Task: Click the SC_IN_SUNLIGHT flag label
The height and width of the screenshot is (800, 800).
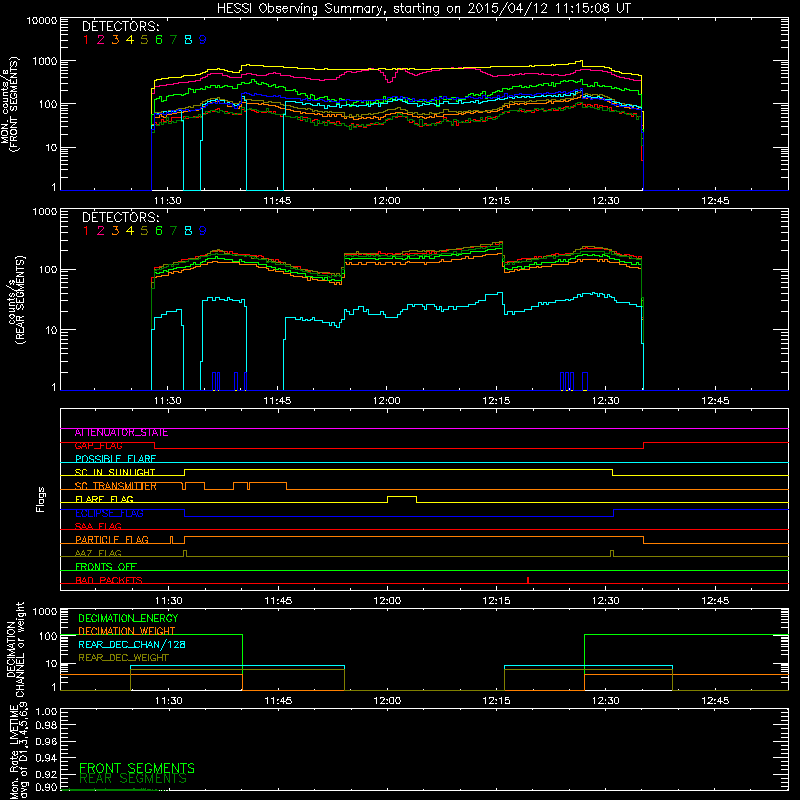Action: 115,472
